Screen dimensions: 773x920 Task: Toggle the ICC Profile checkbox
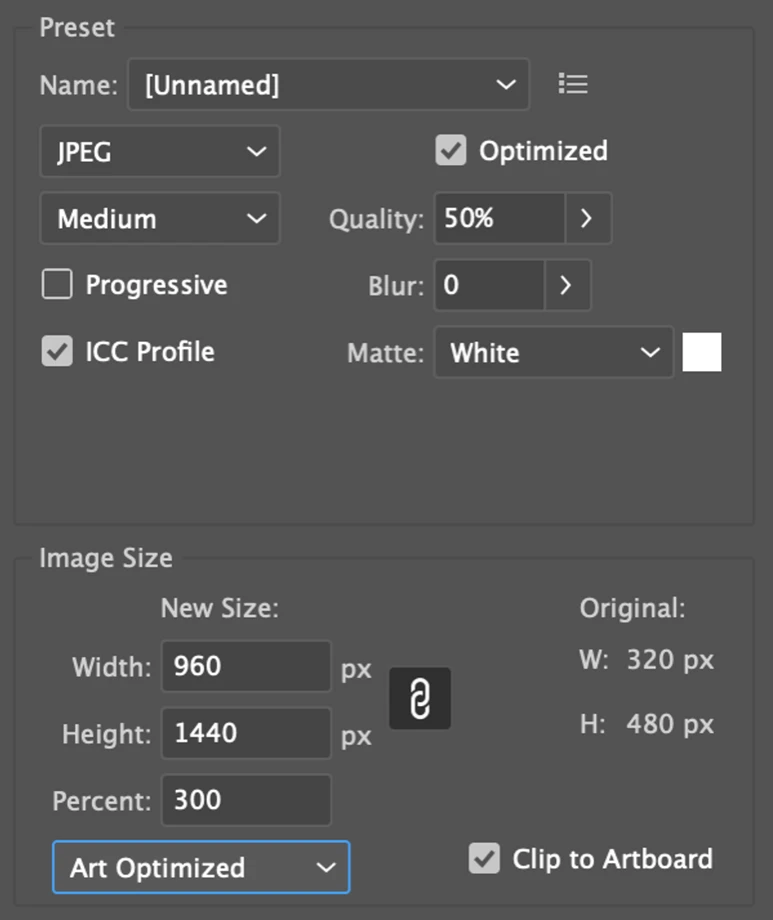(x=57, y=351)
